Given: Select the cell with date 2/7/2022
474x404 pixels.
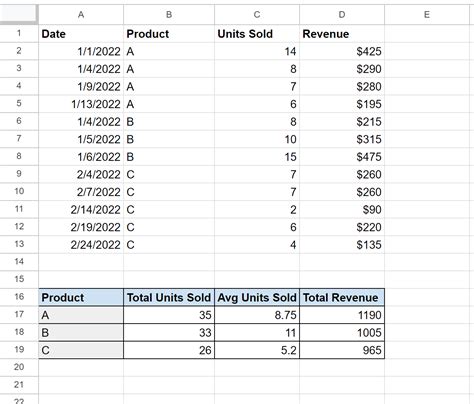Looking at the screenshot, I should coord(81,192).
